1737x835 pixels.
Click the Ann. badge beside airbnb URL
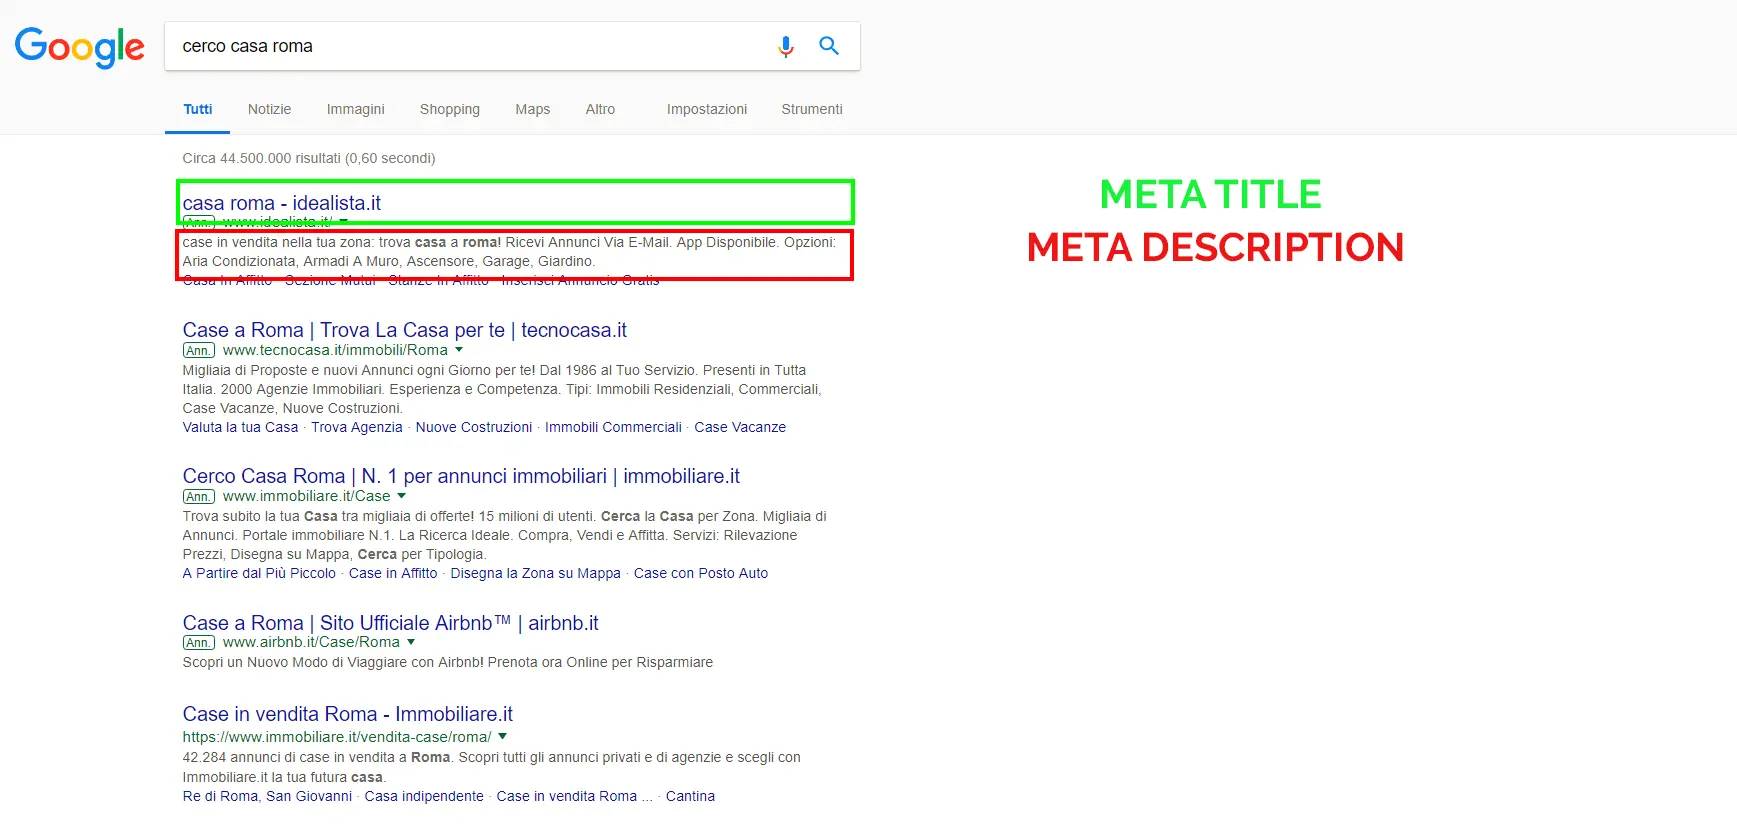tap(199, 643)
